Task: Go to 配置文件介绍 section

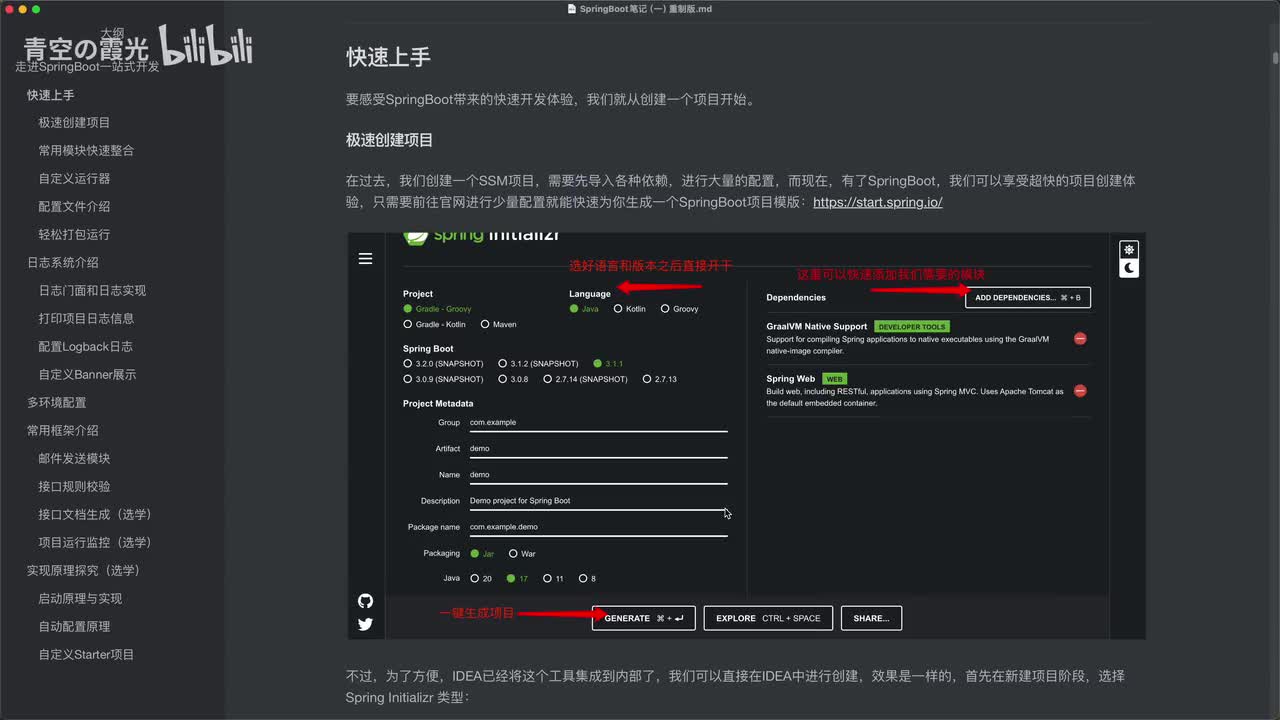Action: click(74, 207)
